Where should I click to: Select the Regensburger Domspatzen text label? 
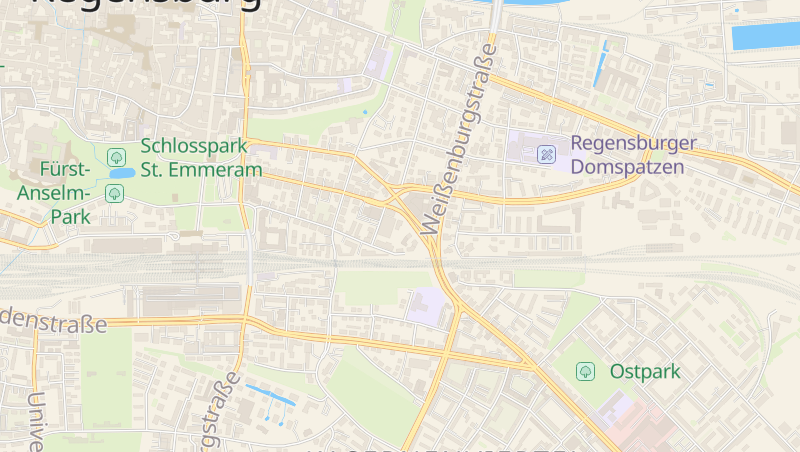(x=633, y=155)
